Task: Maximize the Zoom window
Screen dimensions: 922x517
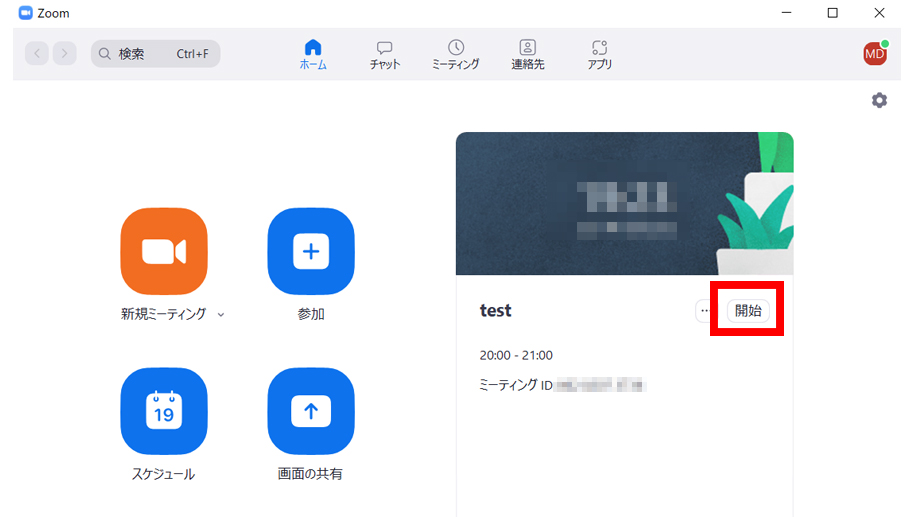Action: tap(833, 13)
